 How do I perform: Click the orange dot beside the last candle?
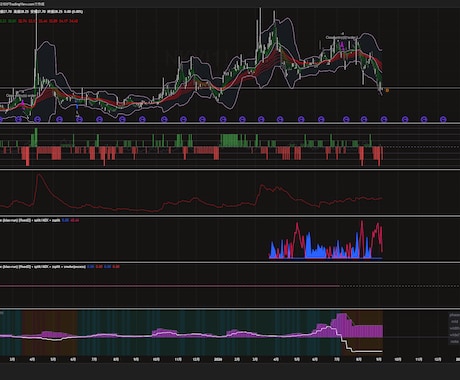click(x=387, y=90)
